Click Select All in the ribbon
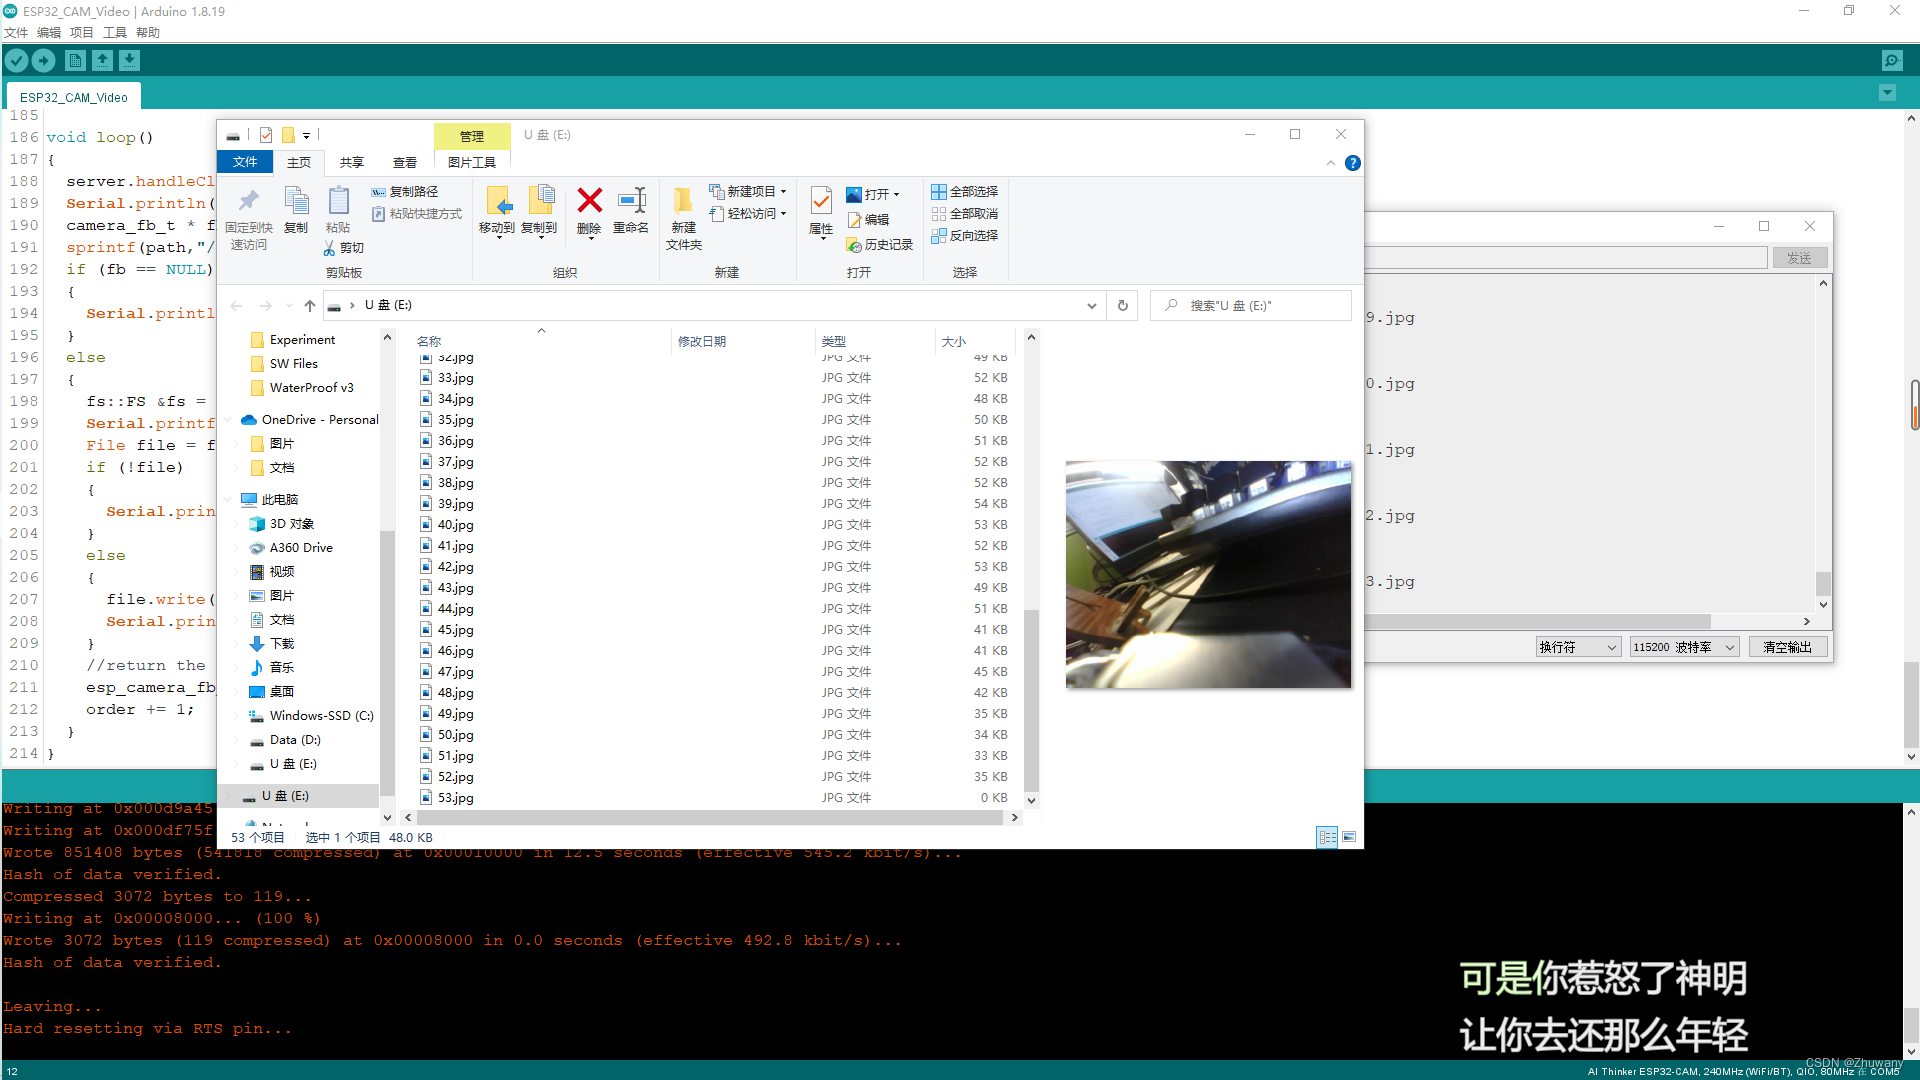The height and width of the screenshot is (1080, 1920). point(964,192)
